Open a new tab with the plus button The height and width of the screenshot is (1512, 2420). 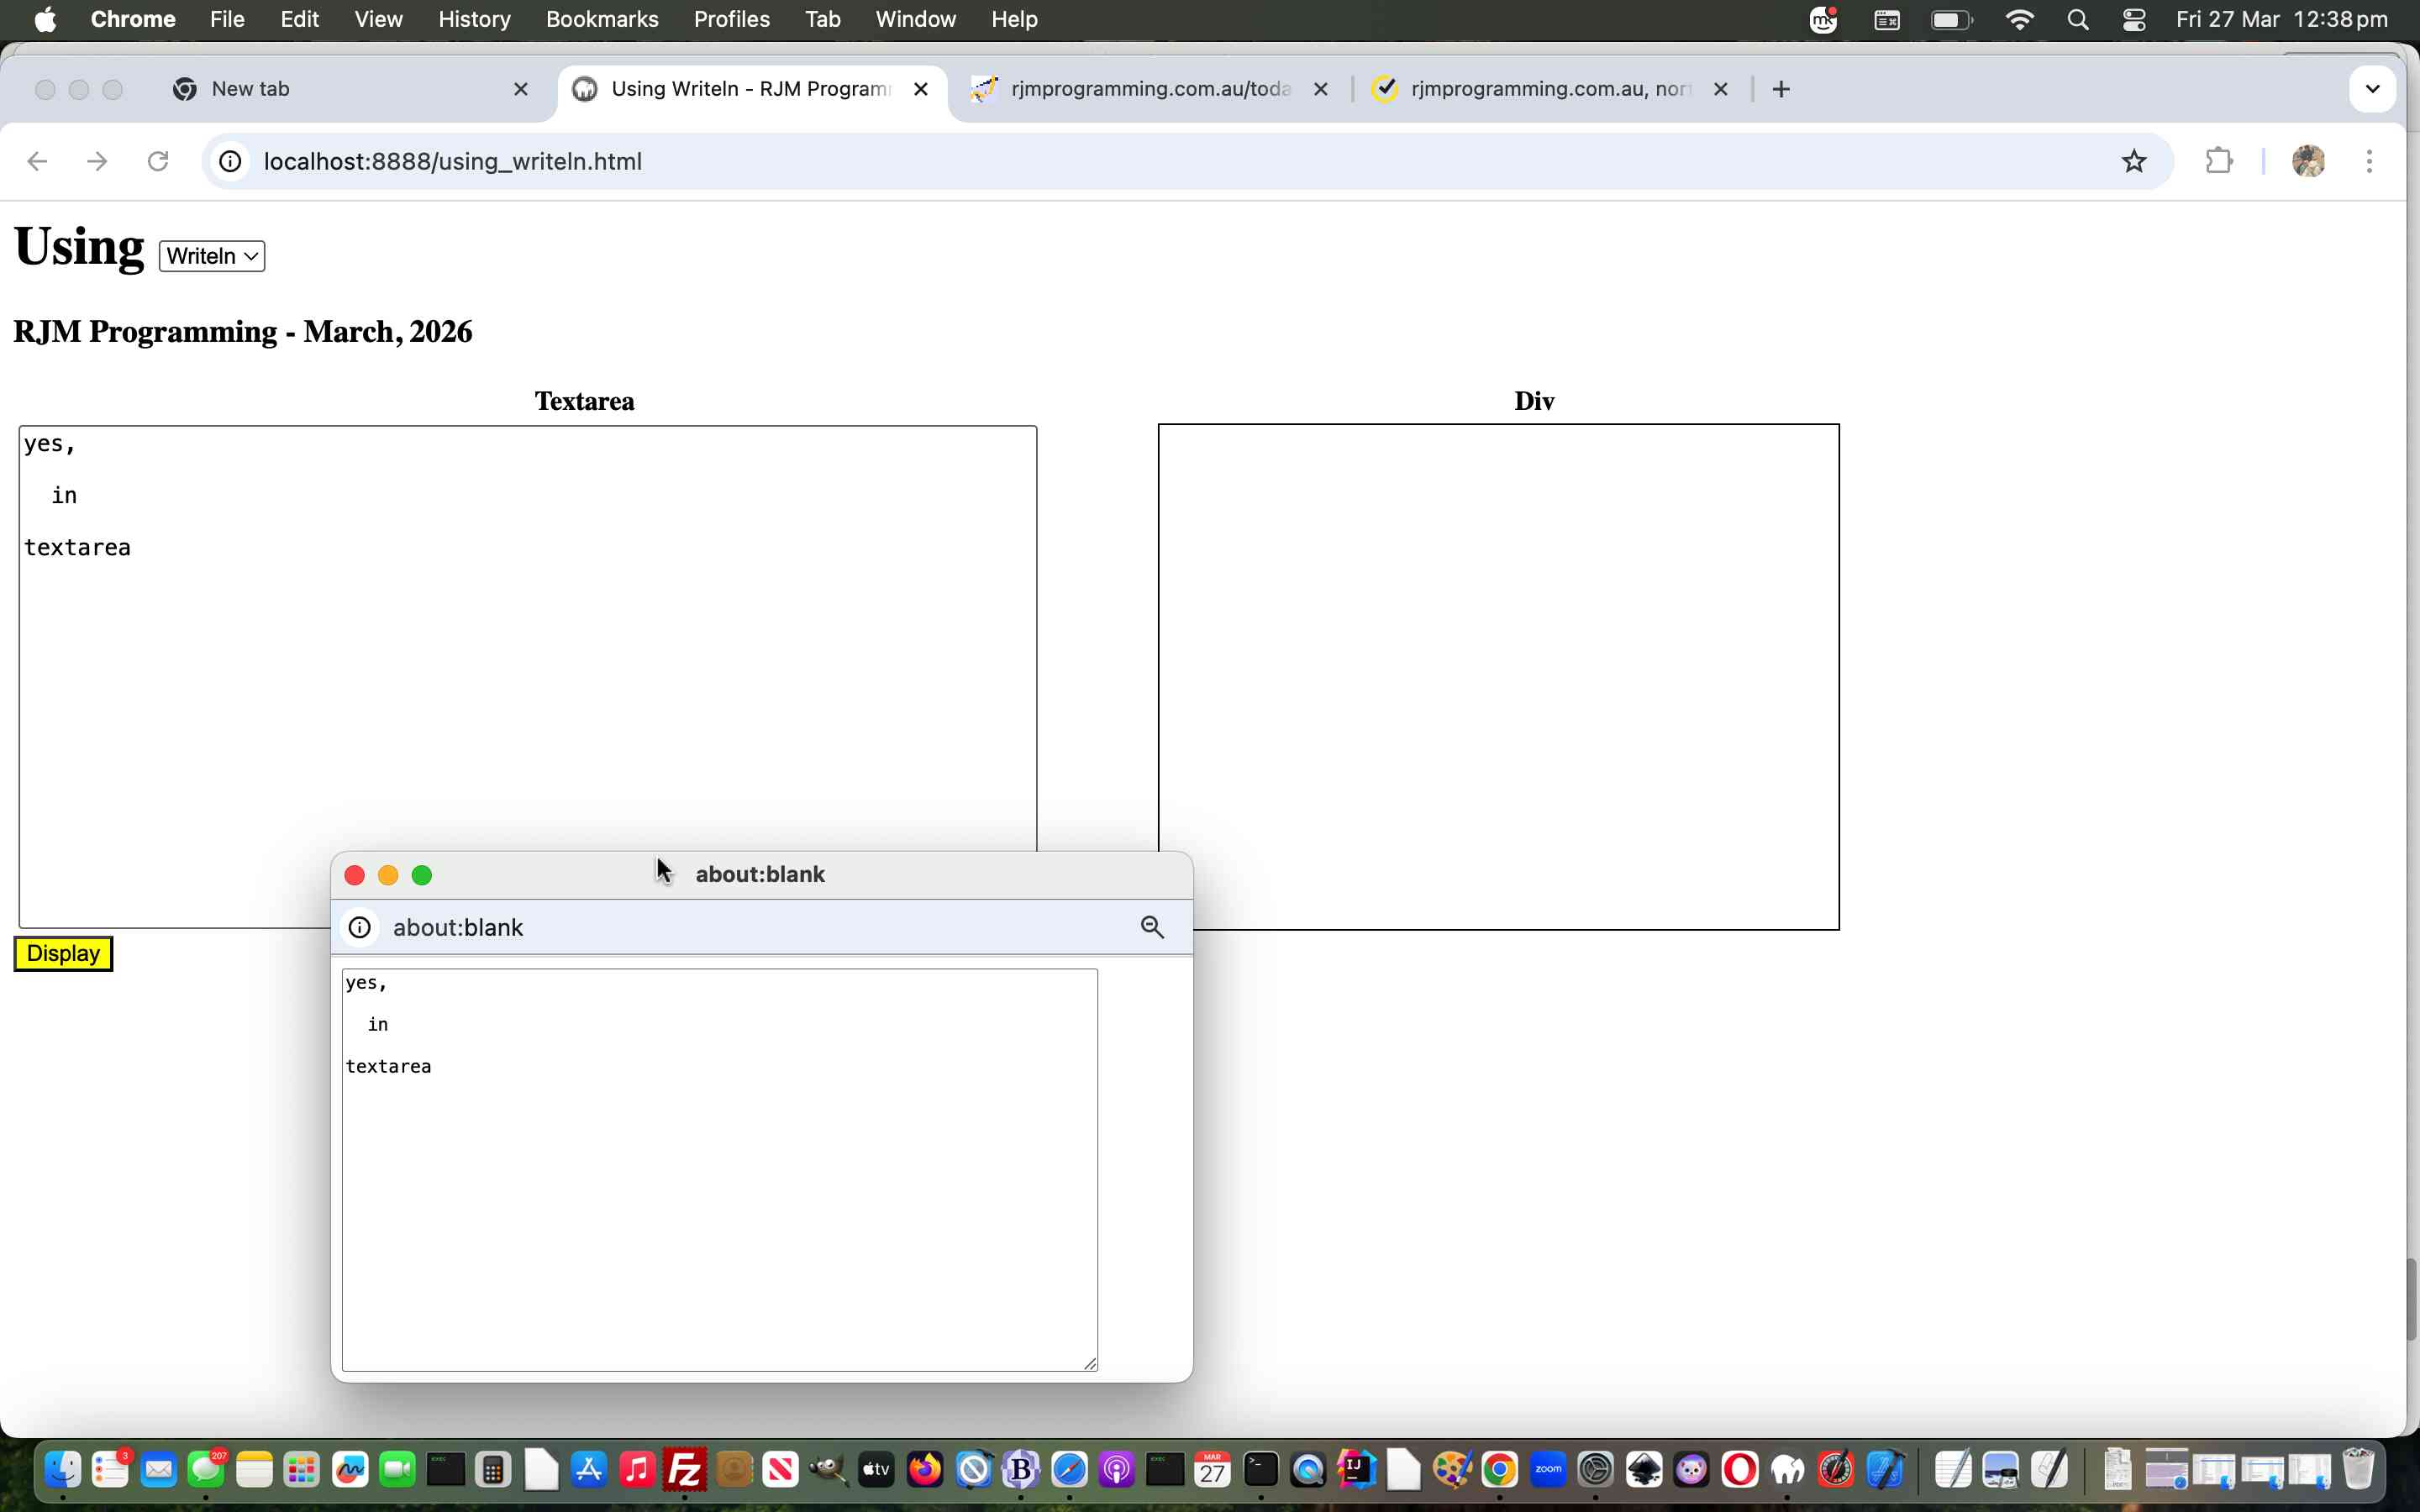tap(1781, 89)
